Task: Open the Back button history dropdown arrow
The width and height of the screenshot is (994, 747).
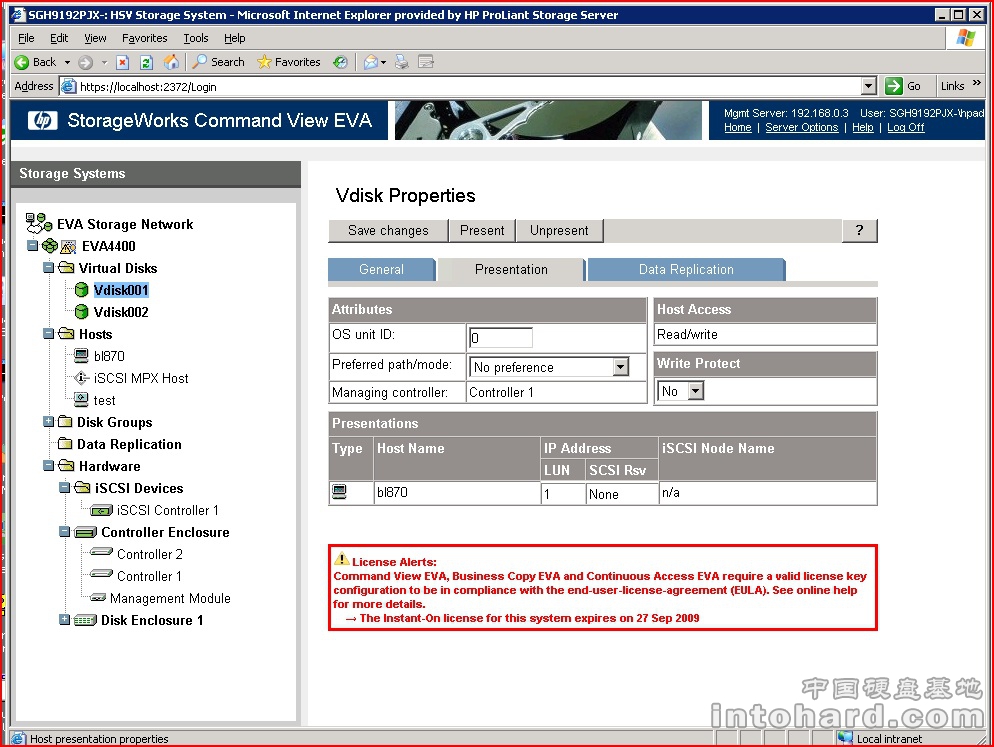Action: (67, 62)
